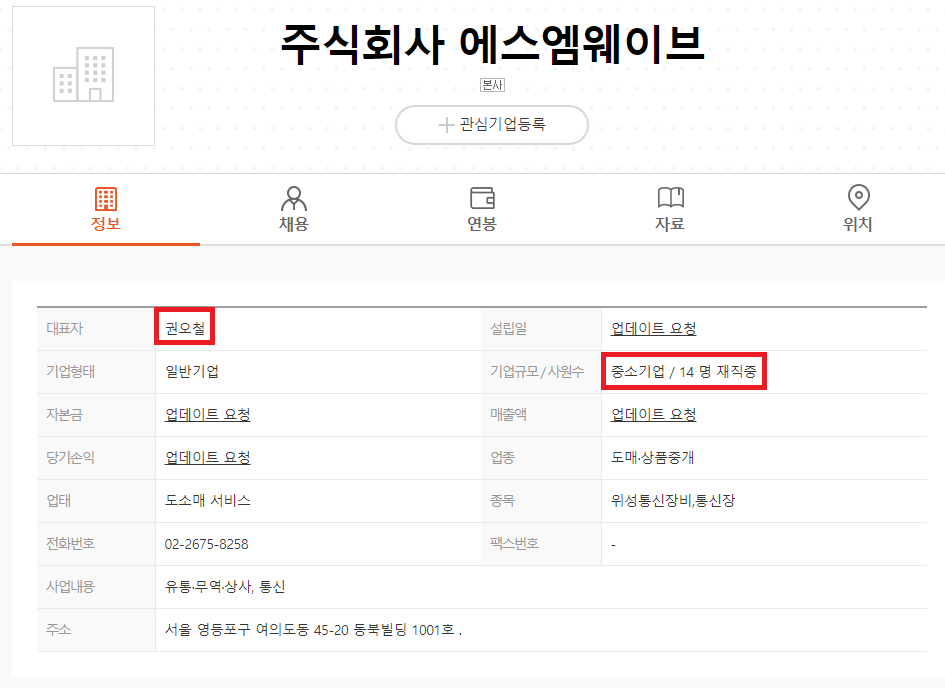This screenshot has width=945, height=689.
Task: Click the 기업규모/사원수 label
Action: click(x=537, y=371)
